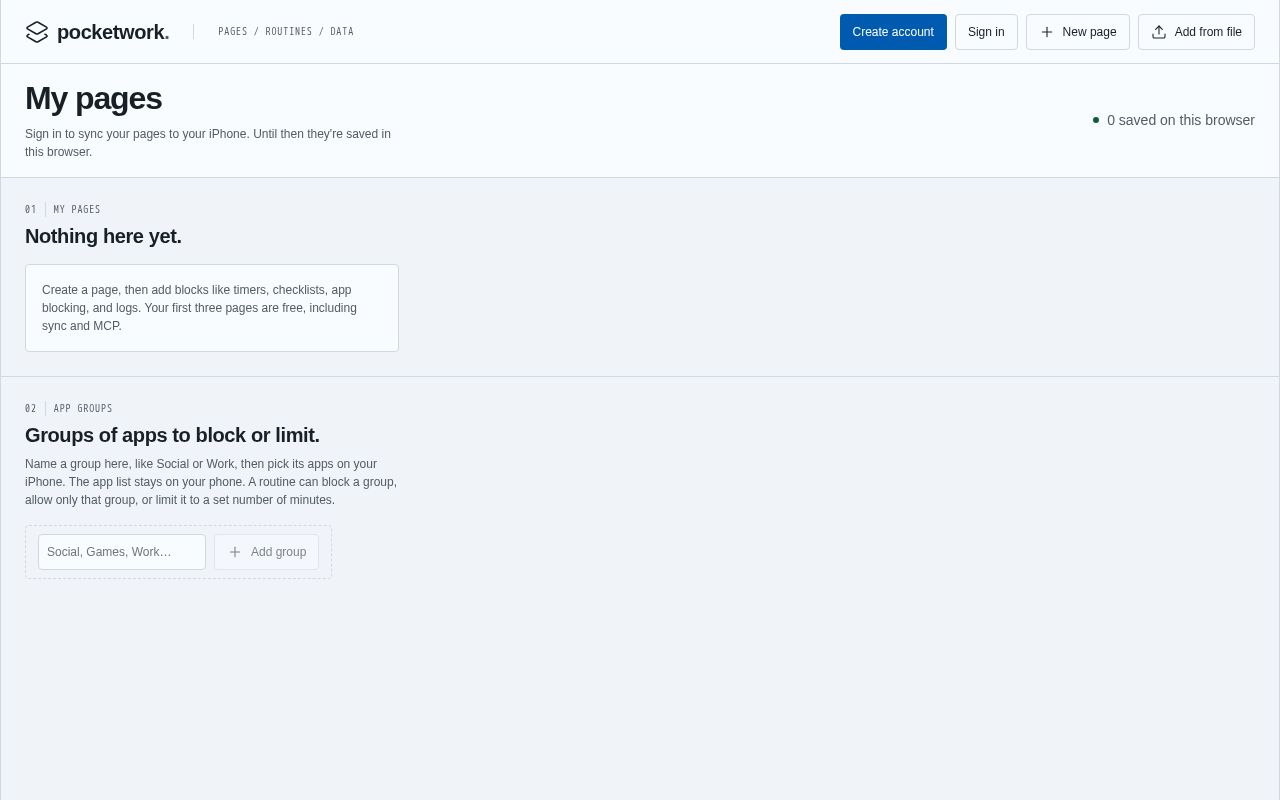Go to the ROUTINES nav item
This screenshot has width=1280, height=800.
pyautogui.click(x=289, y=32)
